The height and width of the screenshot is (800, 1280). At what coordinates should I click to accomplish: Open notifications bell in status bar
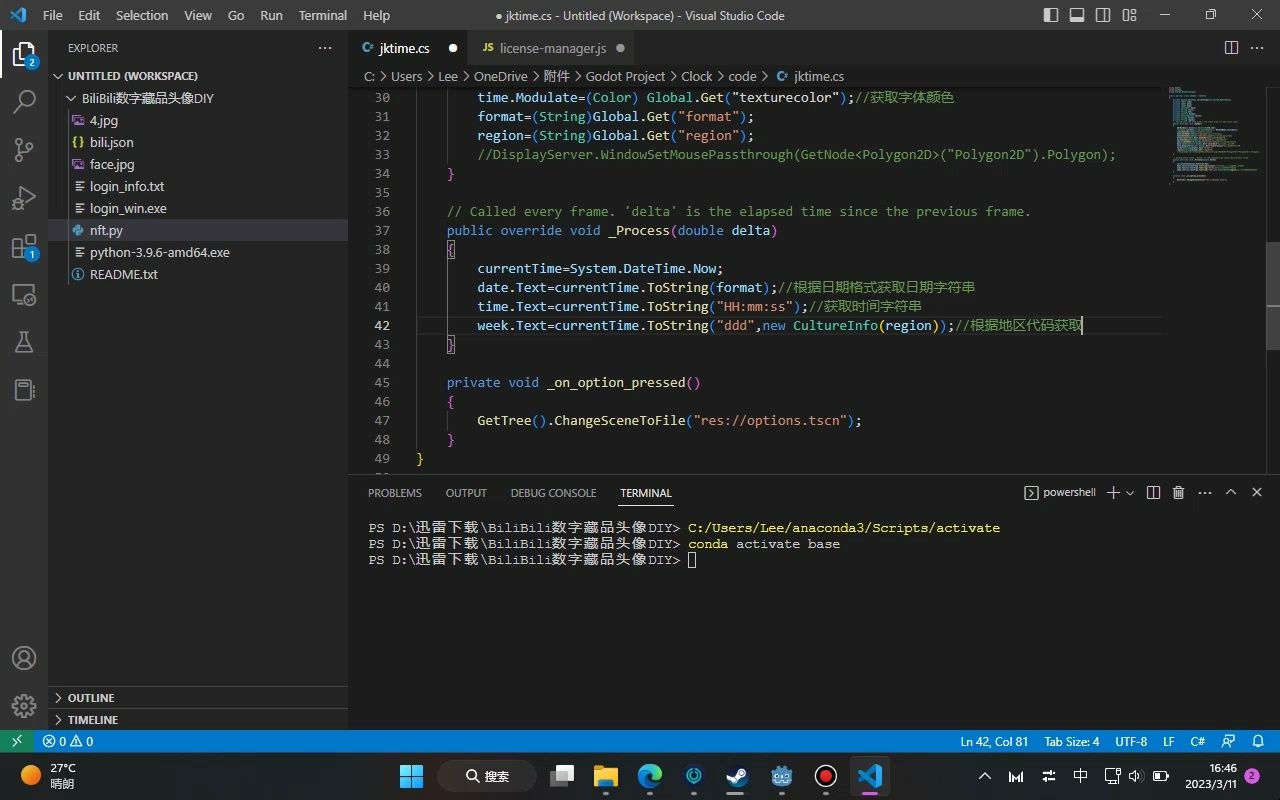pos(1259,741)
